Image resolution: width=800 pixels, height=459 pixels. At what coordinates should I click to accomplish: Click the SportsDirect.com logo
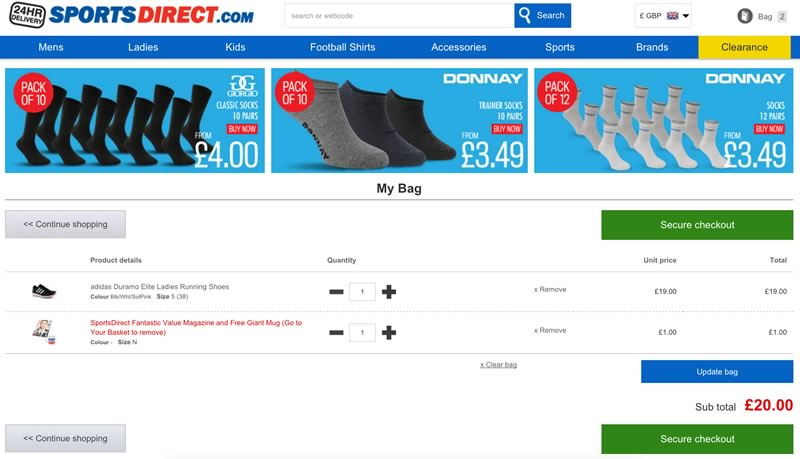click(132, 14)
